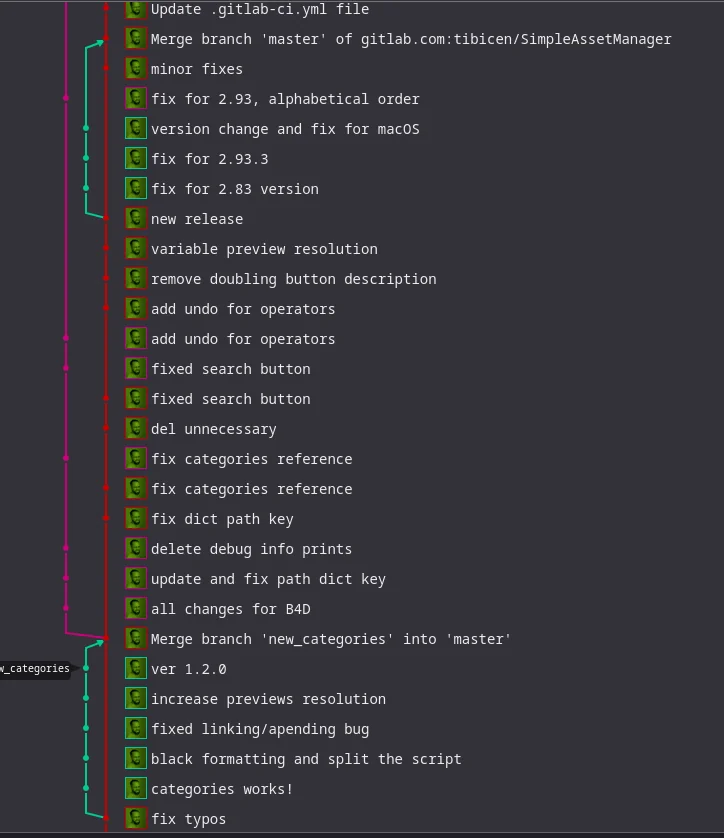Select the 'del unnecessary' commit
This screenshot has width=724, height=838.
214,429
